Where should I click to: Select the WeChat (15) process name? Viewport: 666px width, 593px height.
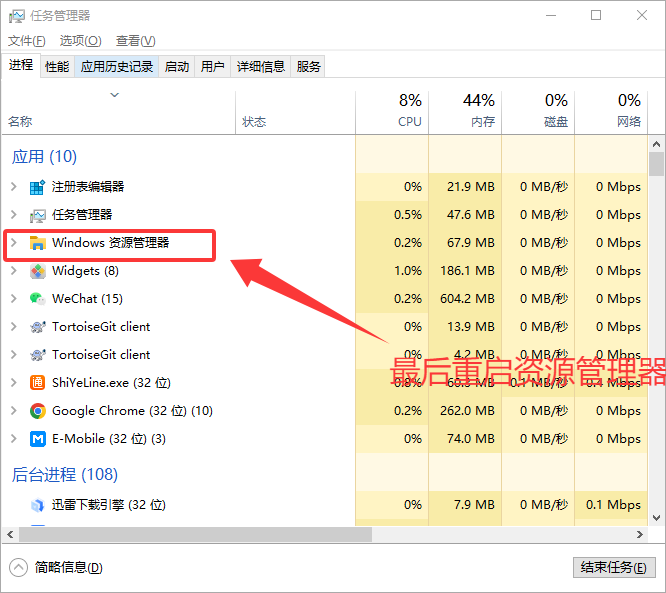(87, 299)
